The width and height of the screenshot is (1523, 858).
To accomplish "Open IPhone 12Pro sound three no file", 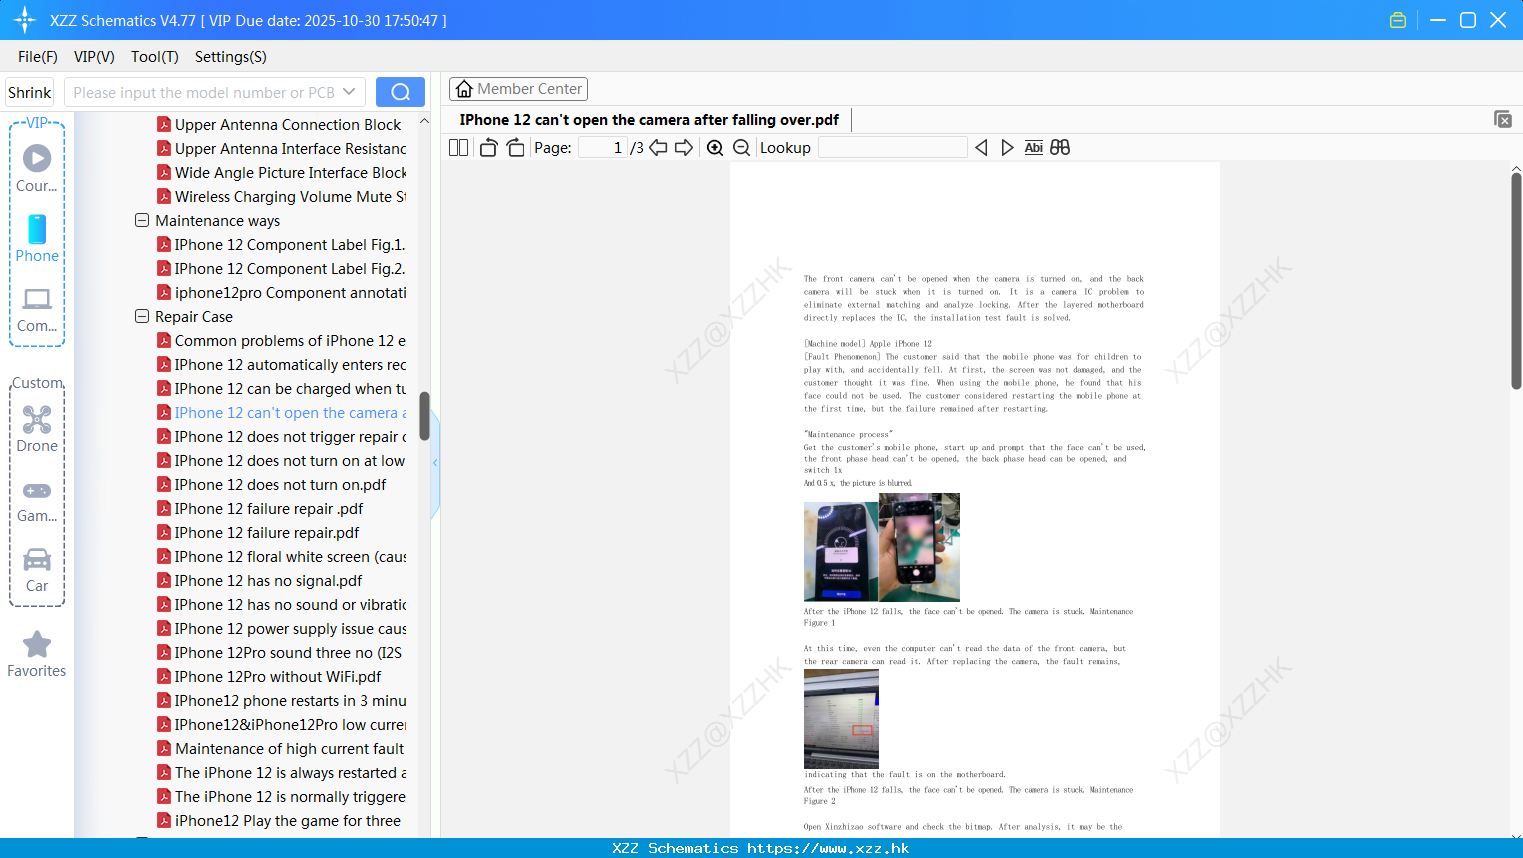I will [x=280, y=652].
